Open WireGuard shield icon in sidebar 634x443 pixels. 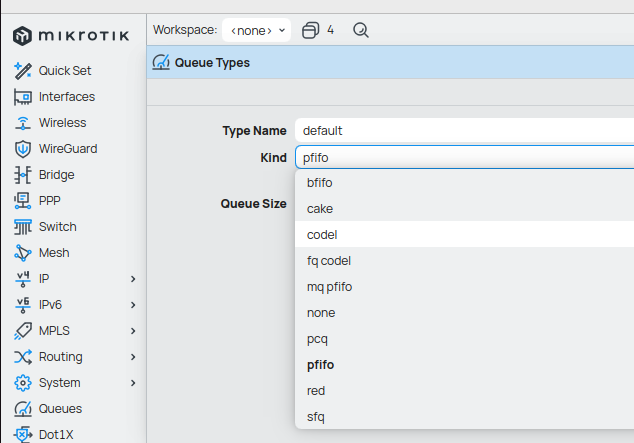pos(22,149)
